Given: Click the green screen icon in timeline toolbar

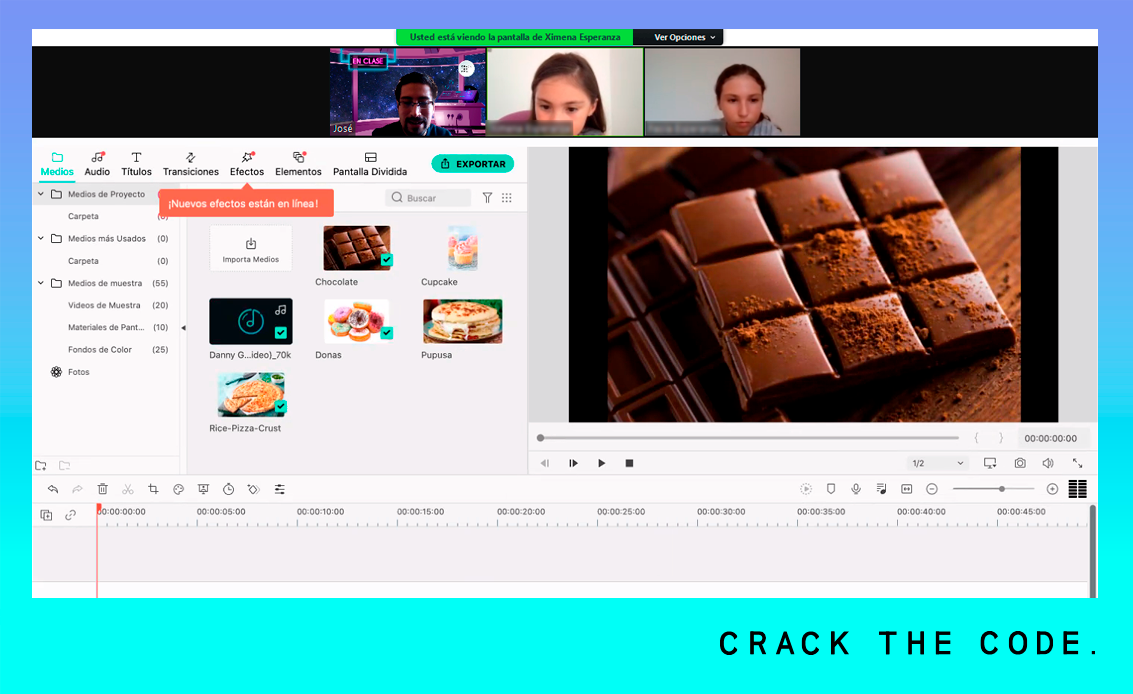Looking at the screenshot, I should (x=203, y=489).
